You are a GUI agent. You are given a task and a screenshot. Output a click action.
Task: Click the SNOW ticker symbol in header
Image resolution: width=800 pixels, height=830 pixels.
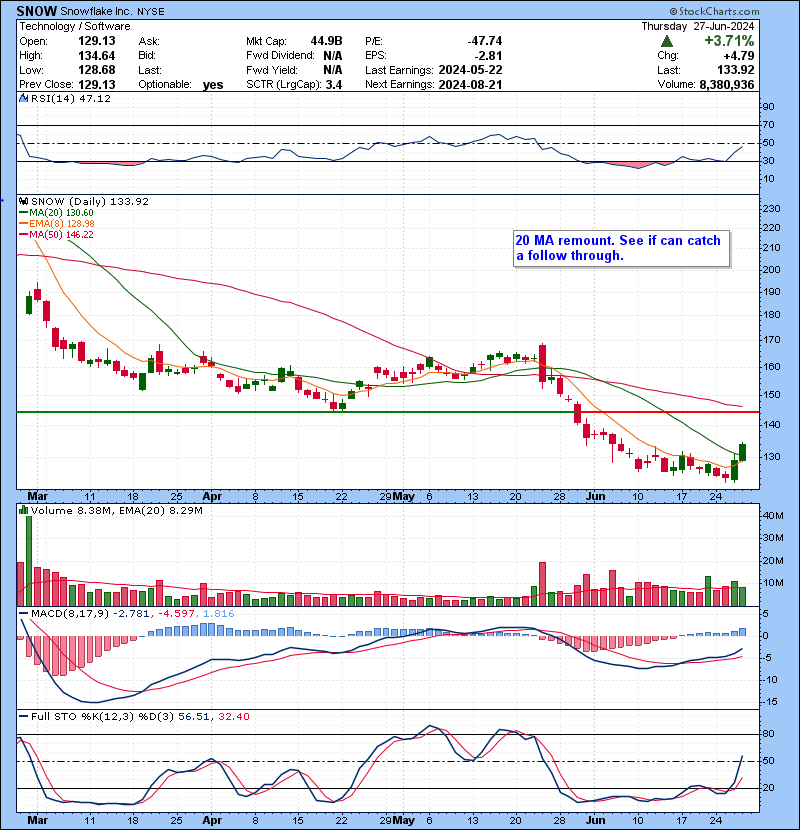(x=37, y=11)
